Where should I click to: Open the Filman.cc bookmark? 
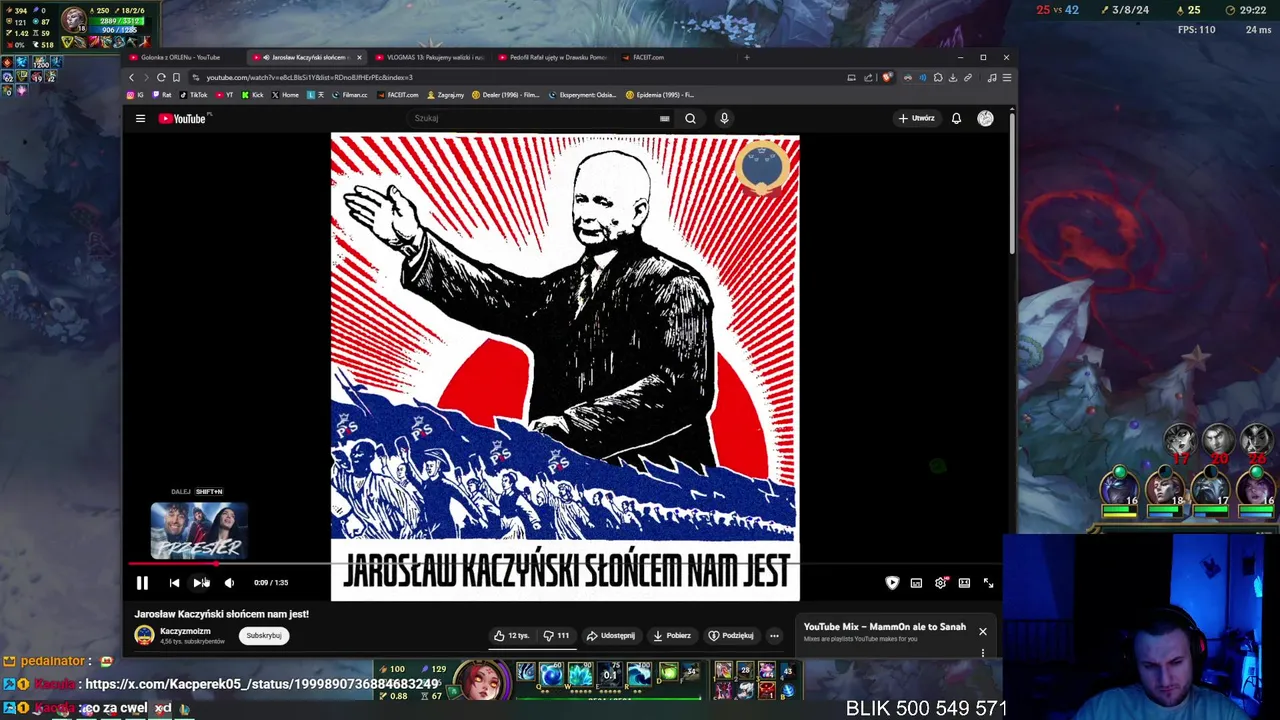point(350,95)
